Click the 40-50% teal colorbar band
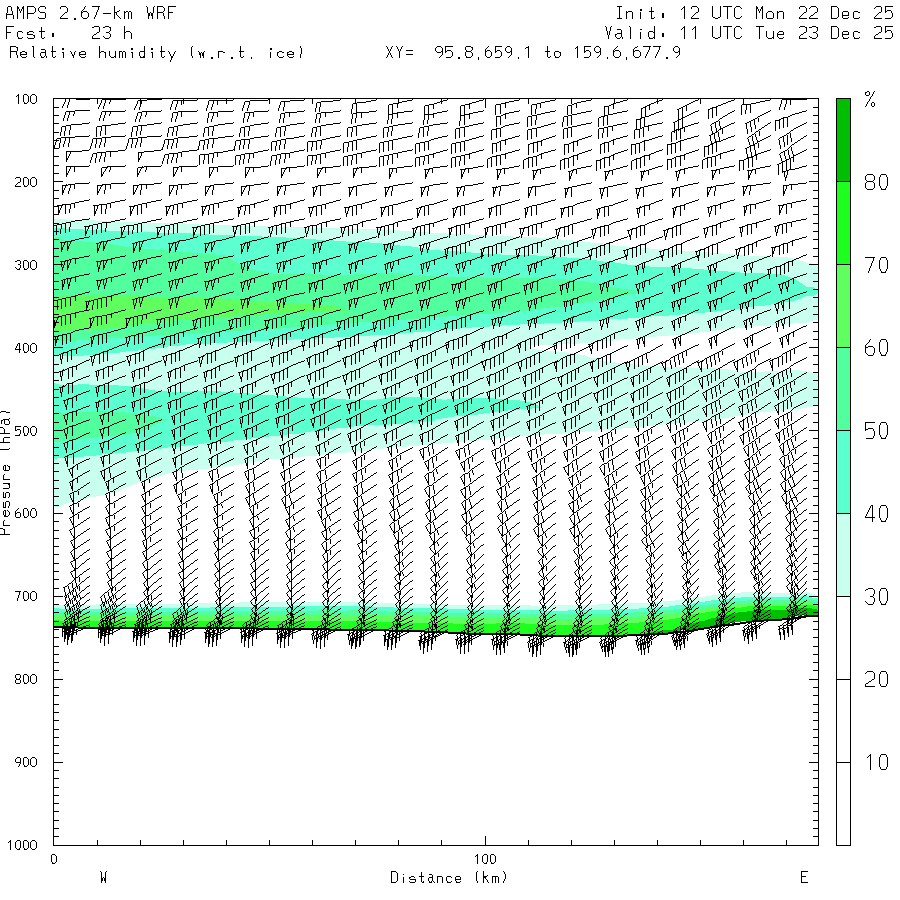This screenshot has height=900, width=900. 843,472
